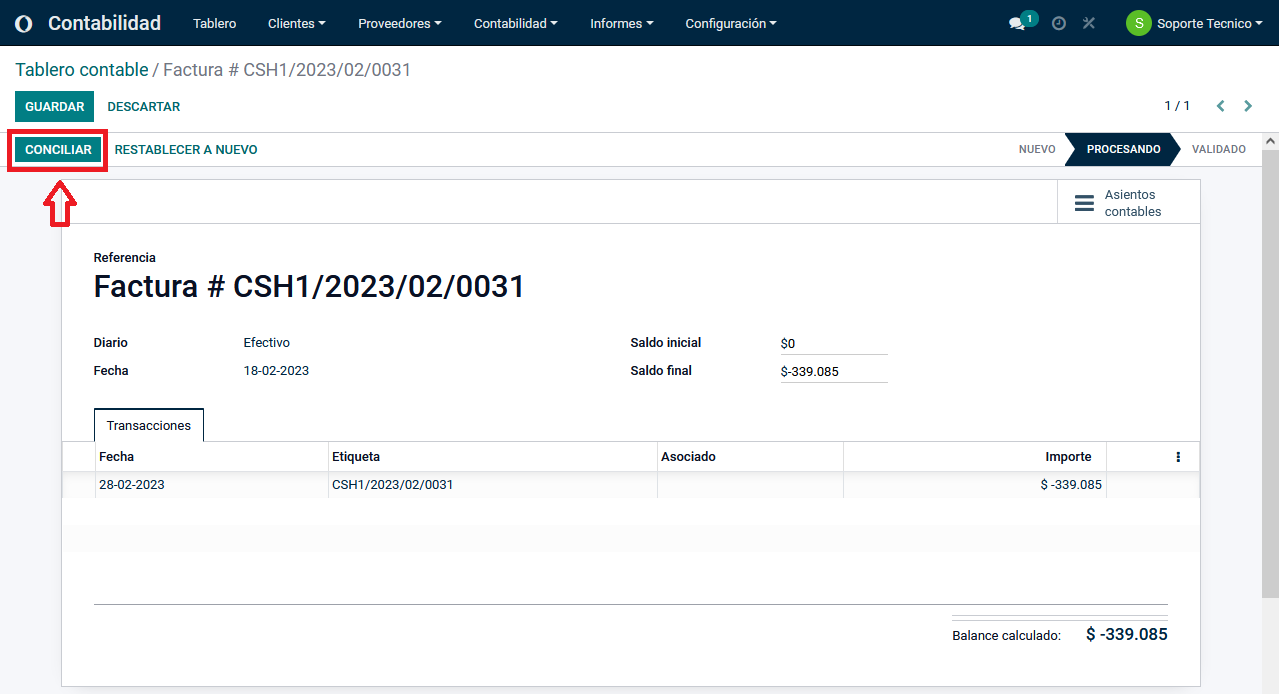Click the debug tools icon
Image resolution: width=1279 pixels, height=694 pixels.
pos(1089,23)
